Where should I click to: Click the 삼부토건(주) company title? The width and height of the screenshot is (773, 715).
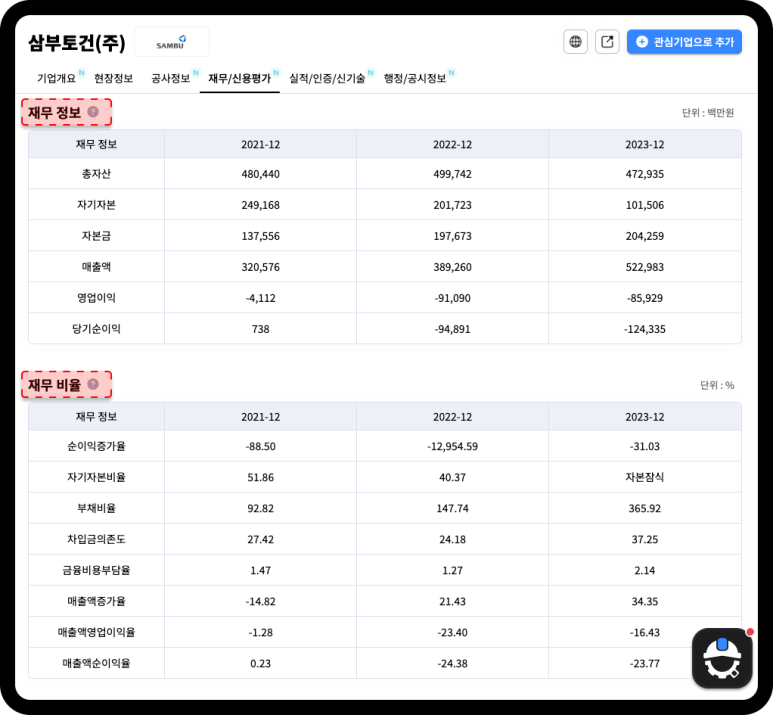[77, 42]
